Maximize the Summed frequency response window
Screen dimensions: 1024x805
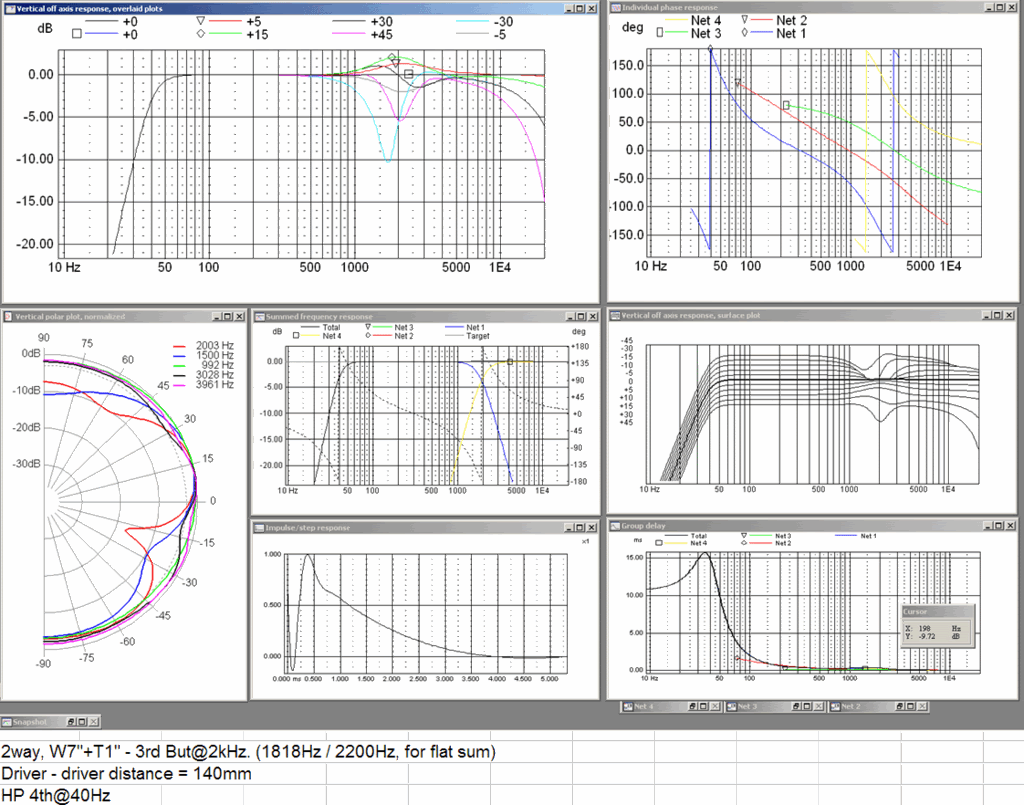click(x=581, y=317)
